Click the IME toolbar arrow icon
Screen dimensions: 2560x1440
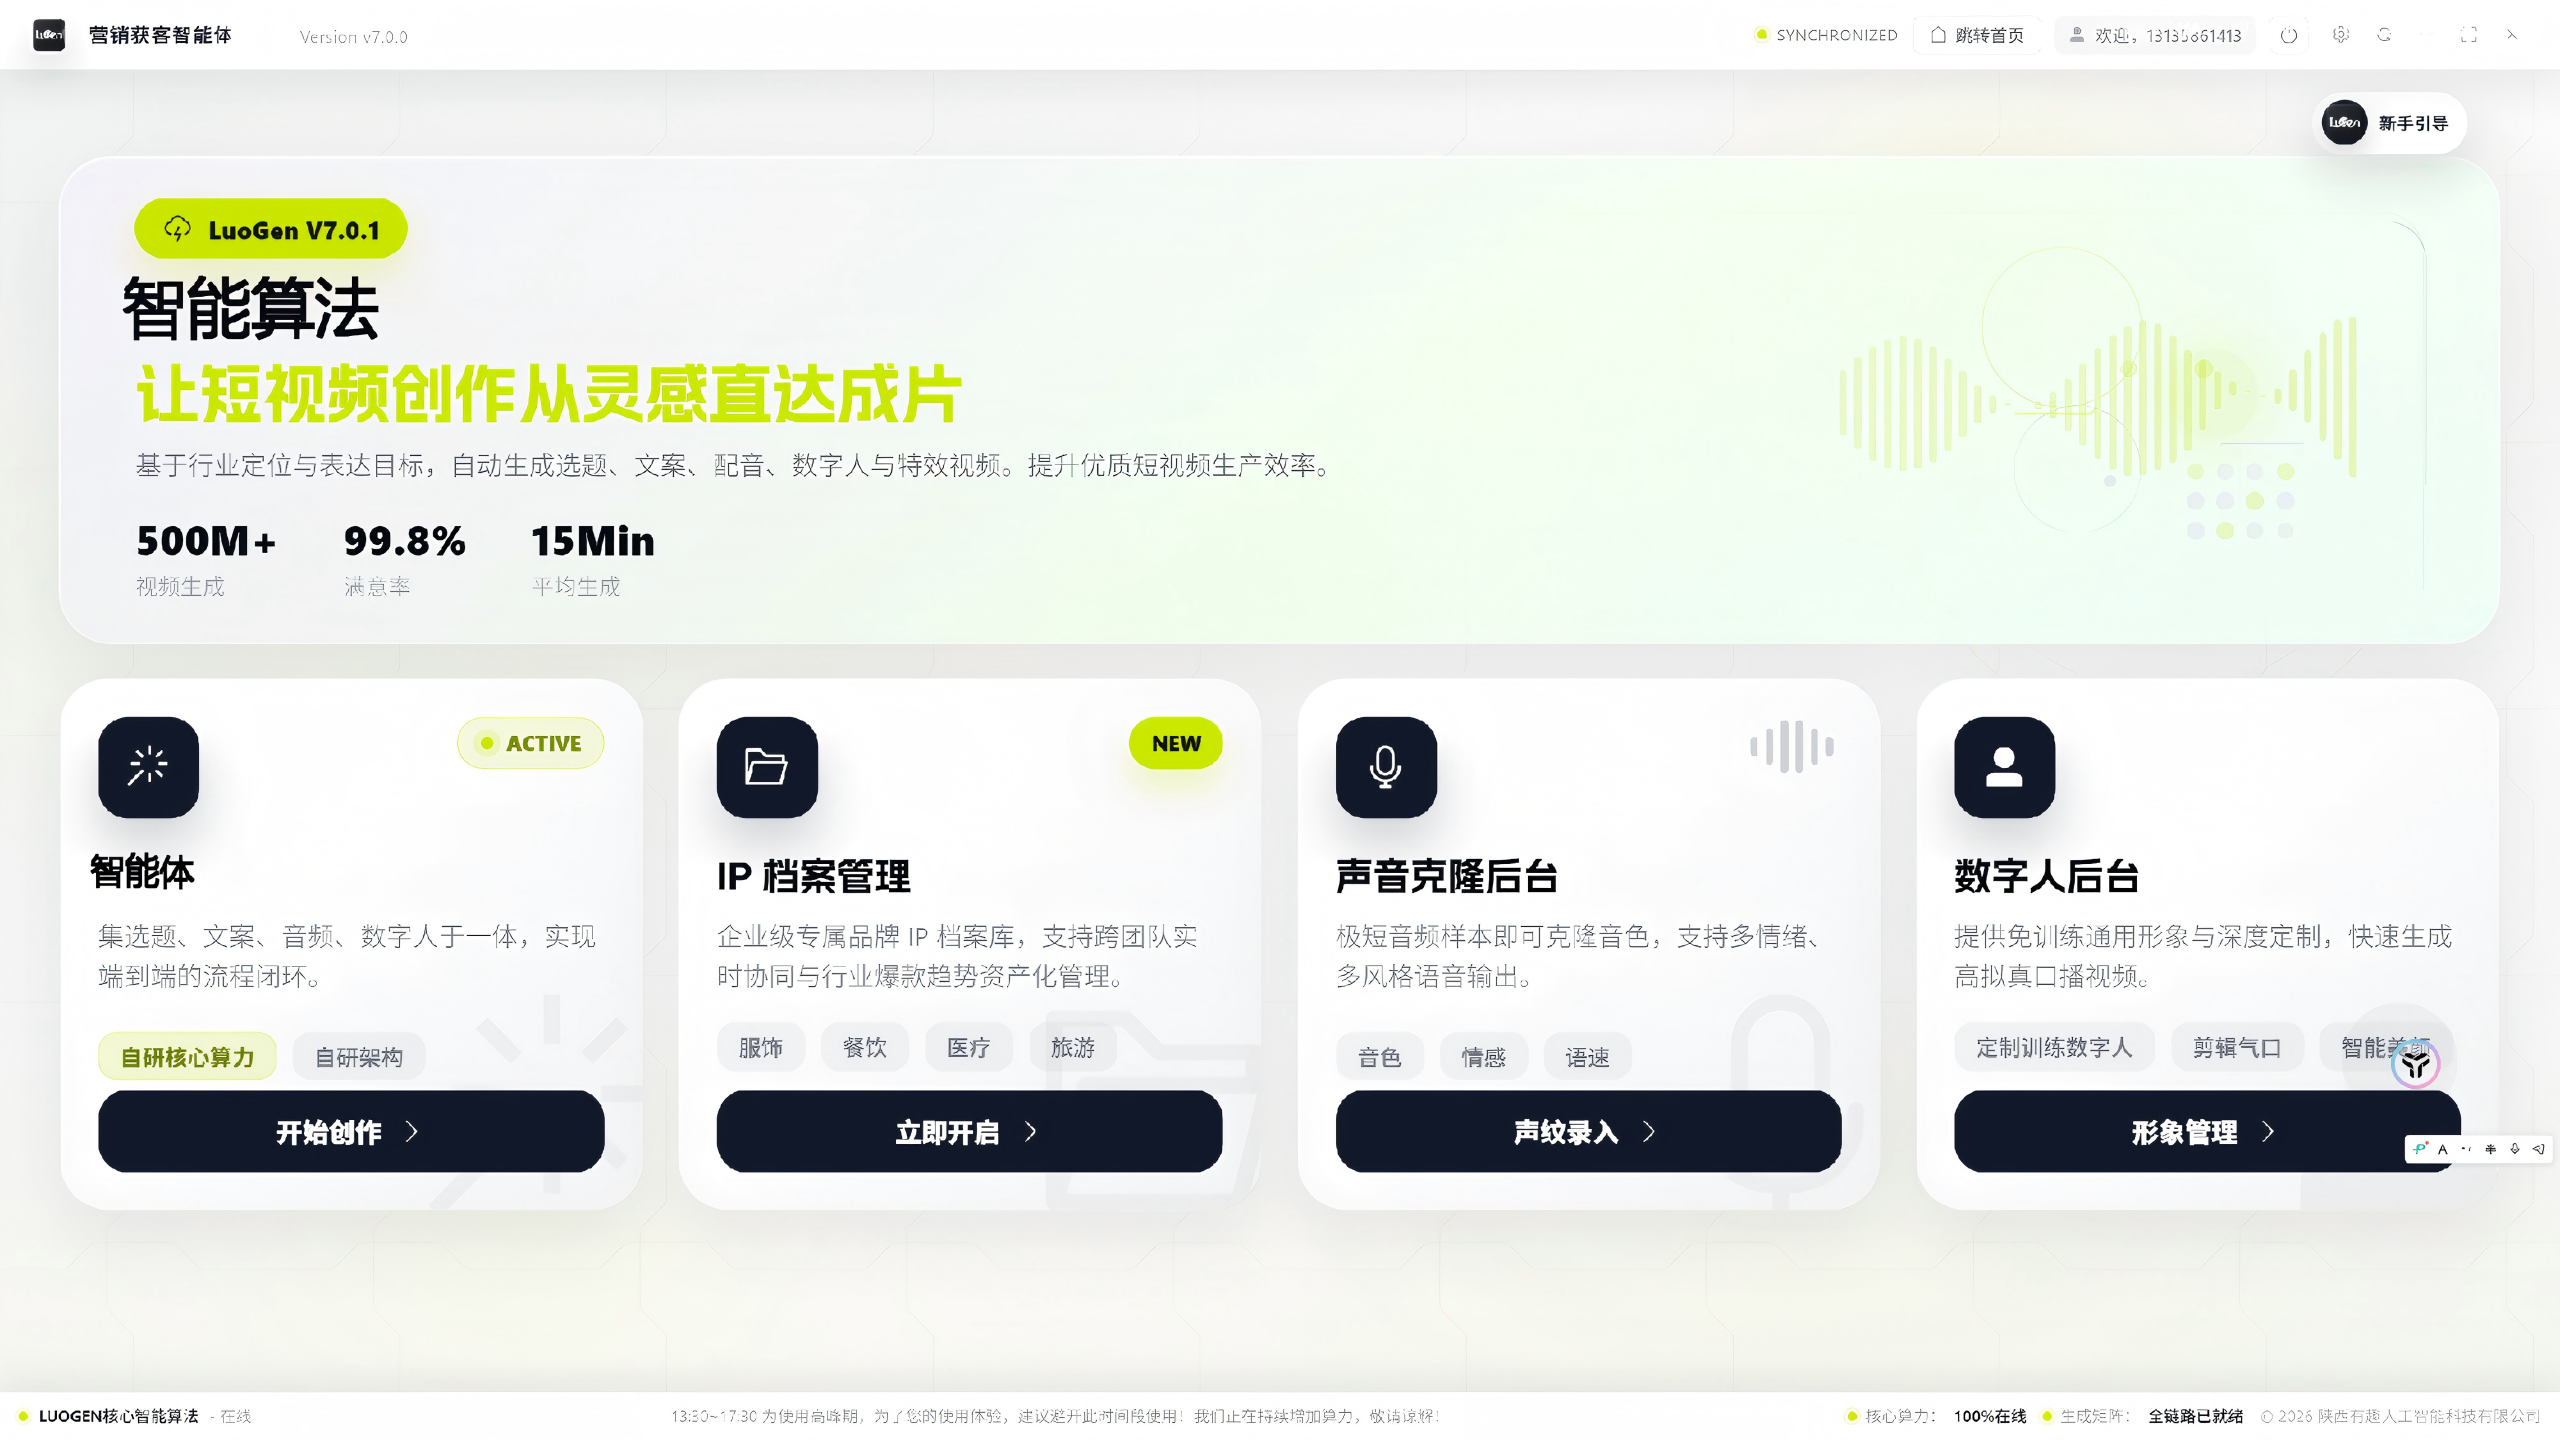(x=2539, y=1149)
